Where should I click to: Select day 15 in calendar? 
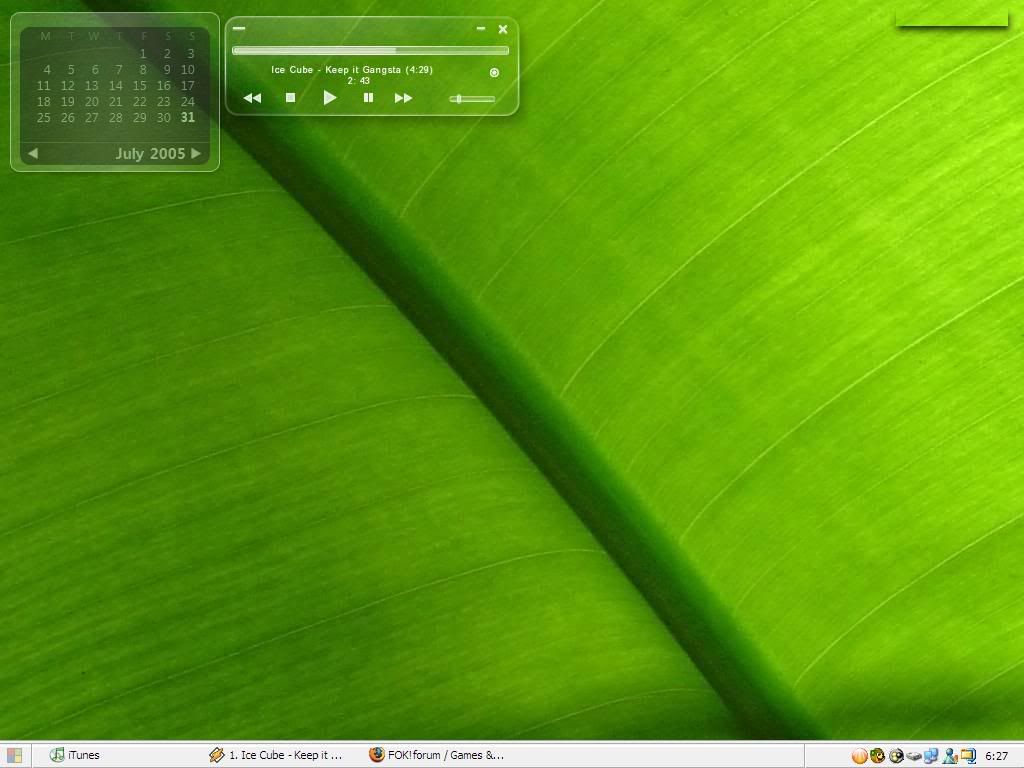click(140, 86)
